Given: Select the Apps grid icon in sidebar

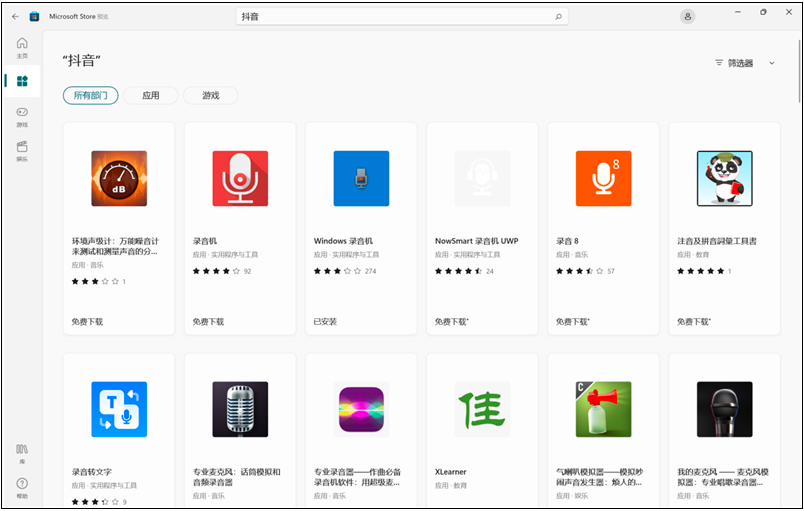Looking at the screenshot, I should point(22,81).
